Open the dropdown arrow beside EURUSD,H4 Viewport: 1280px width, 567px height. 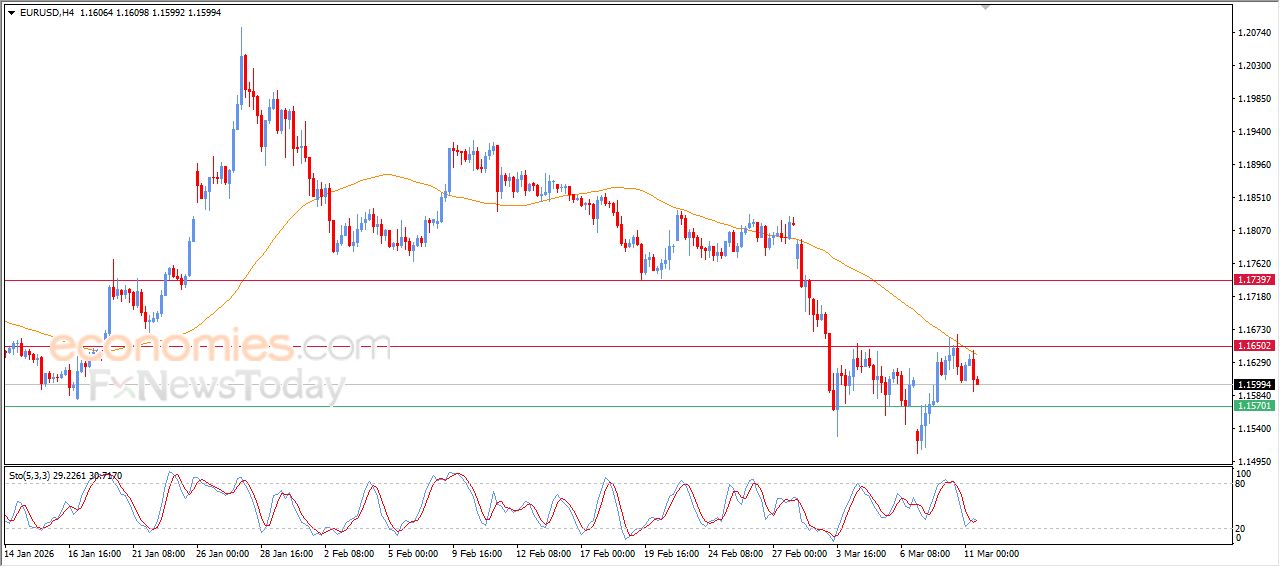11,12
